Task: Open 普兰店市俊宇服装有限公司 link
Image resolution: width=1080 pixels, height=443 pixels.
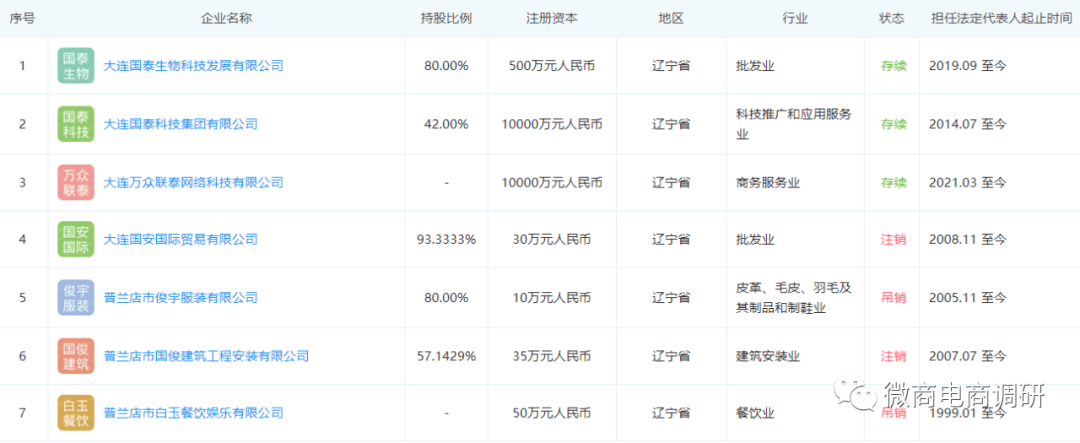Action: click(180, 298)
